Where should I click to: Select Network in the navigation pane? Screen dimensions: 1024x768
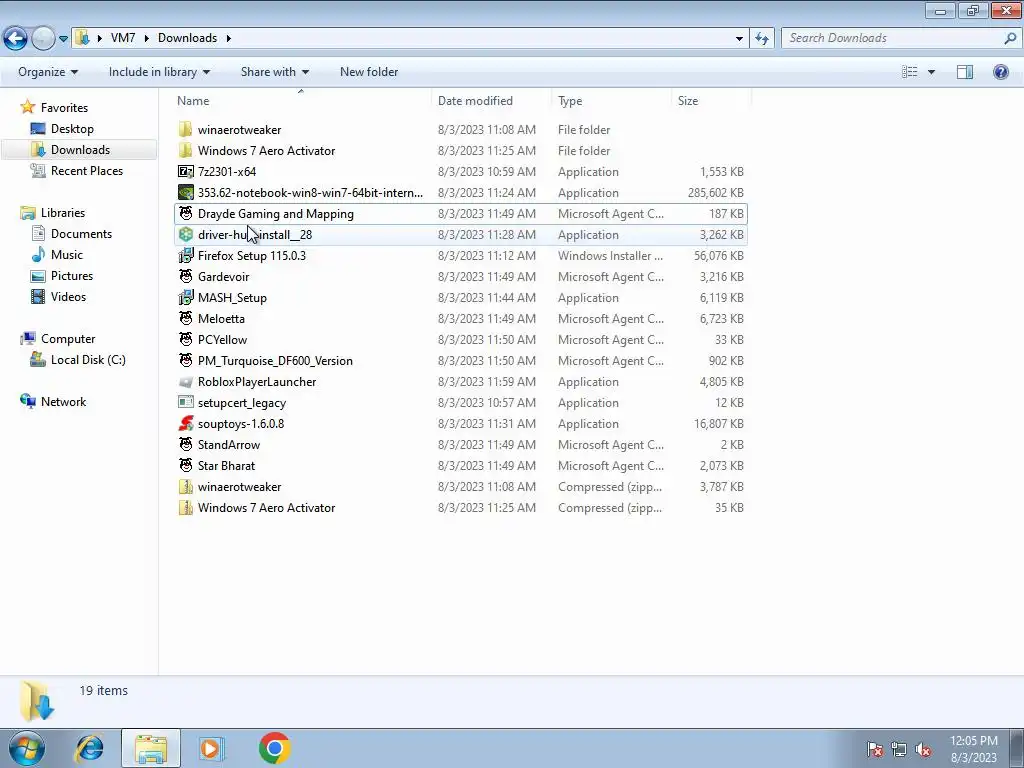pyautogui.click(x=63, y=402)
